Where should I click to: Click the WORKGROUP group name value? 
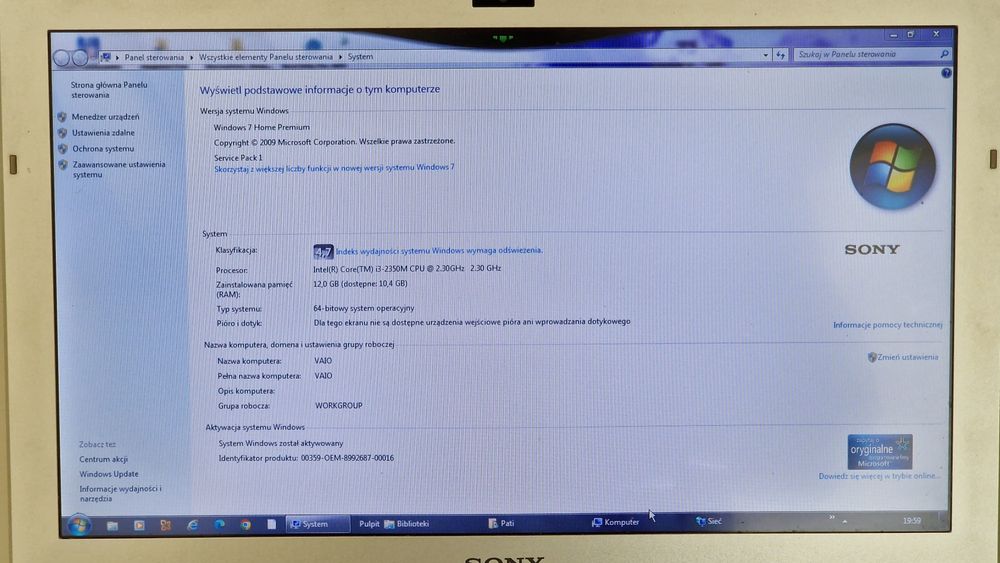[x=339, y=406]
